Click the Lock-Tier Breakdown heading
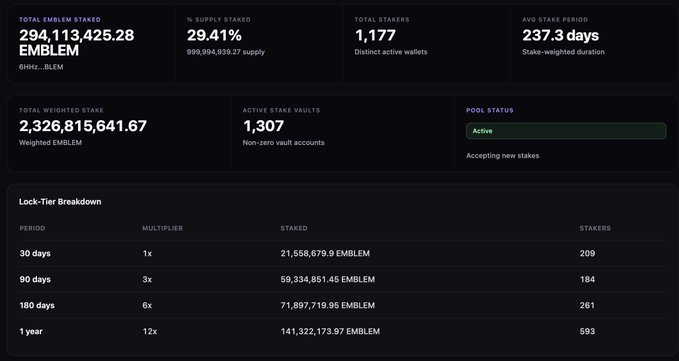This screenshot has width=679, height=361. click(60, 202)
